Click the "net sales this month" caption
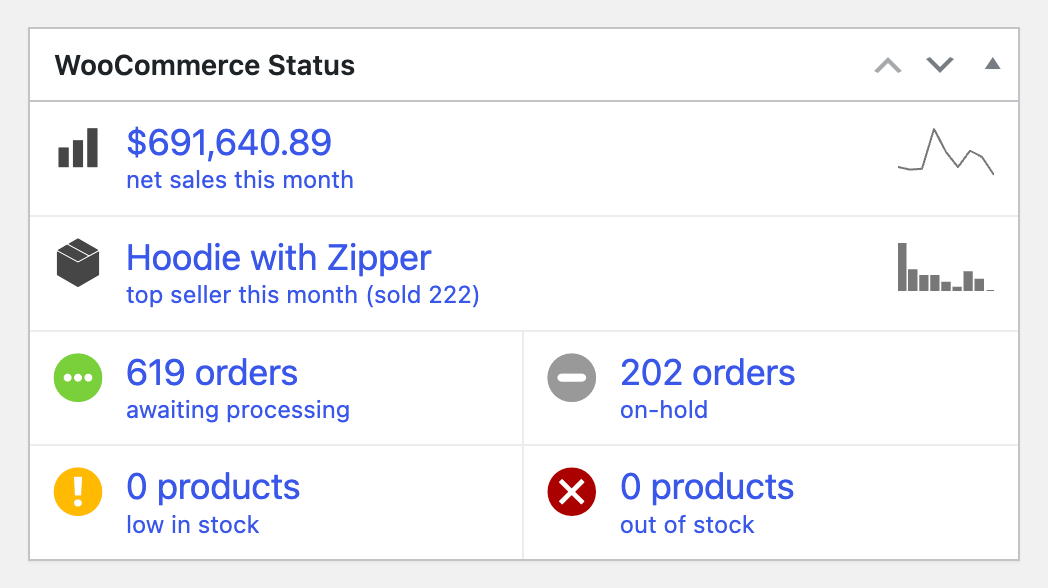The height and width of the screenshot is (588, 1048). click(x=240, y=181)
